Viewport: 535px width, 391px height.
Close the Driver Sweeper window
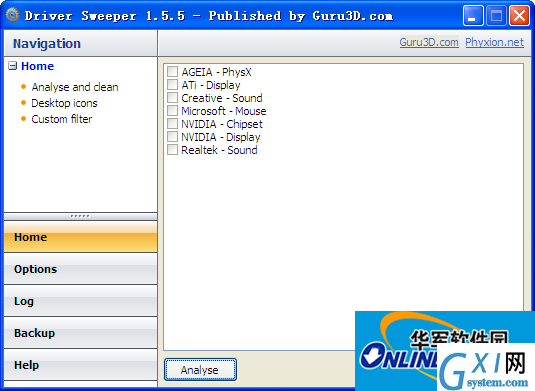tap(519, 15)
